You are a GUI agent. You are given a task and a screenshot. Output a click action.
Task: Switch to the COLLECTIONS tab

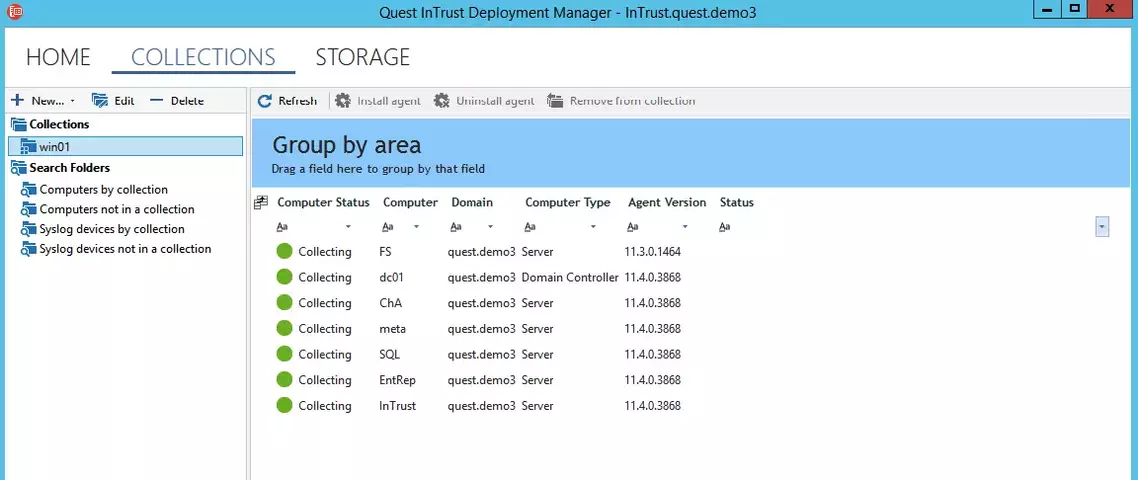pyautogui.click(x=203, y=57)
